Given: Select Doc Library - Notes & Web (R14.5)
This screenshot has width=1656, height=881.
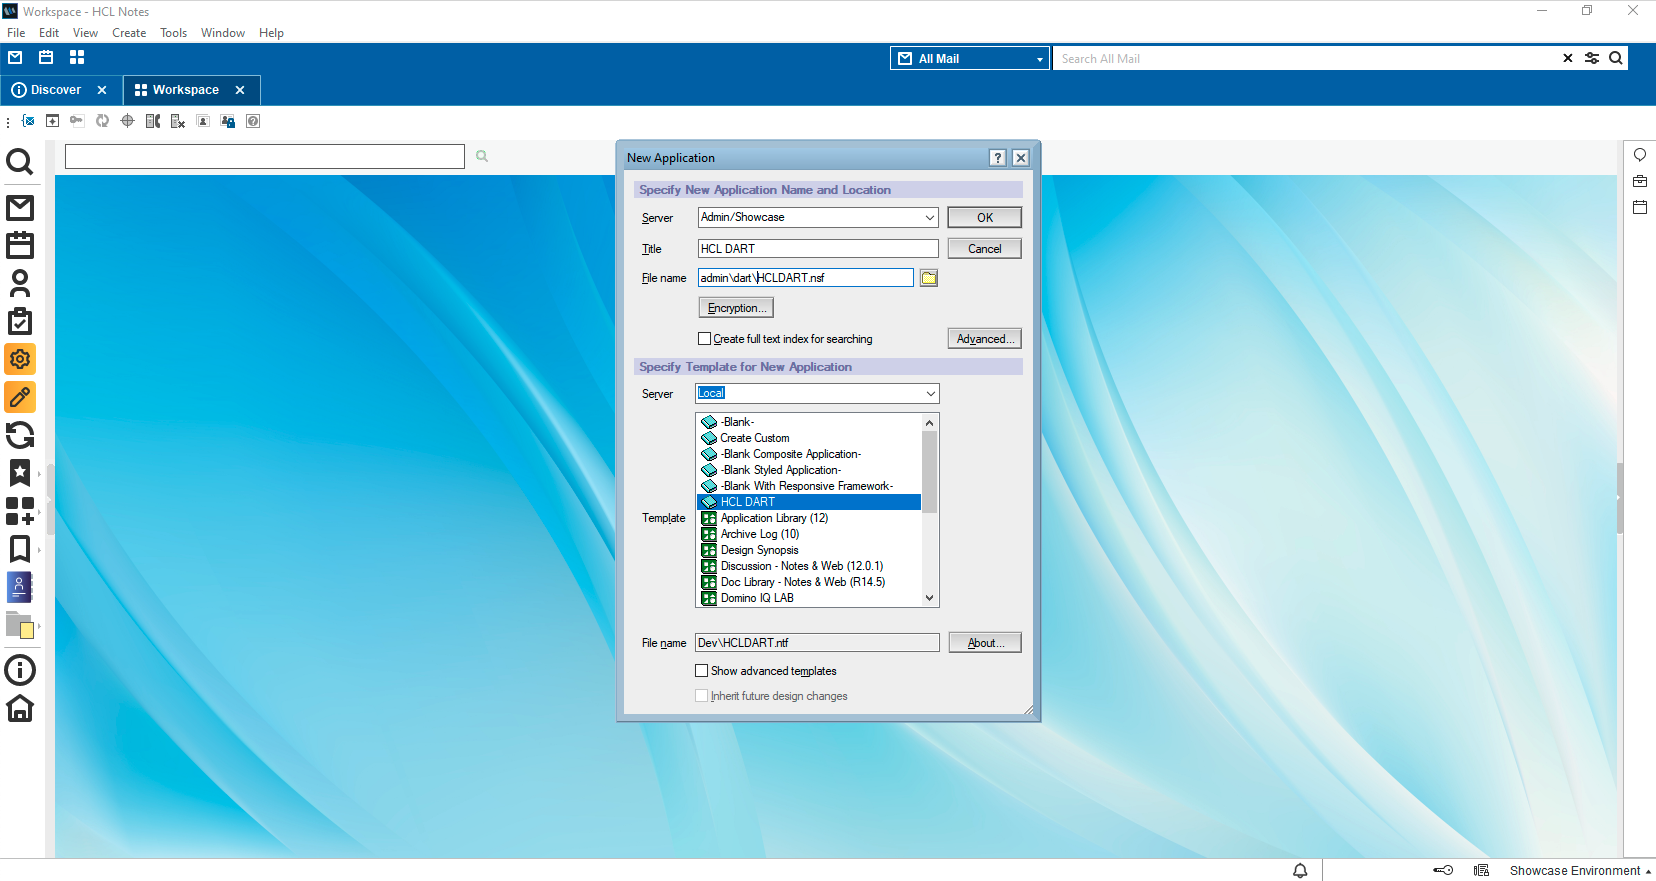Looking at the screenshot, I should pyautogui.click(x=809, y=582).
